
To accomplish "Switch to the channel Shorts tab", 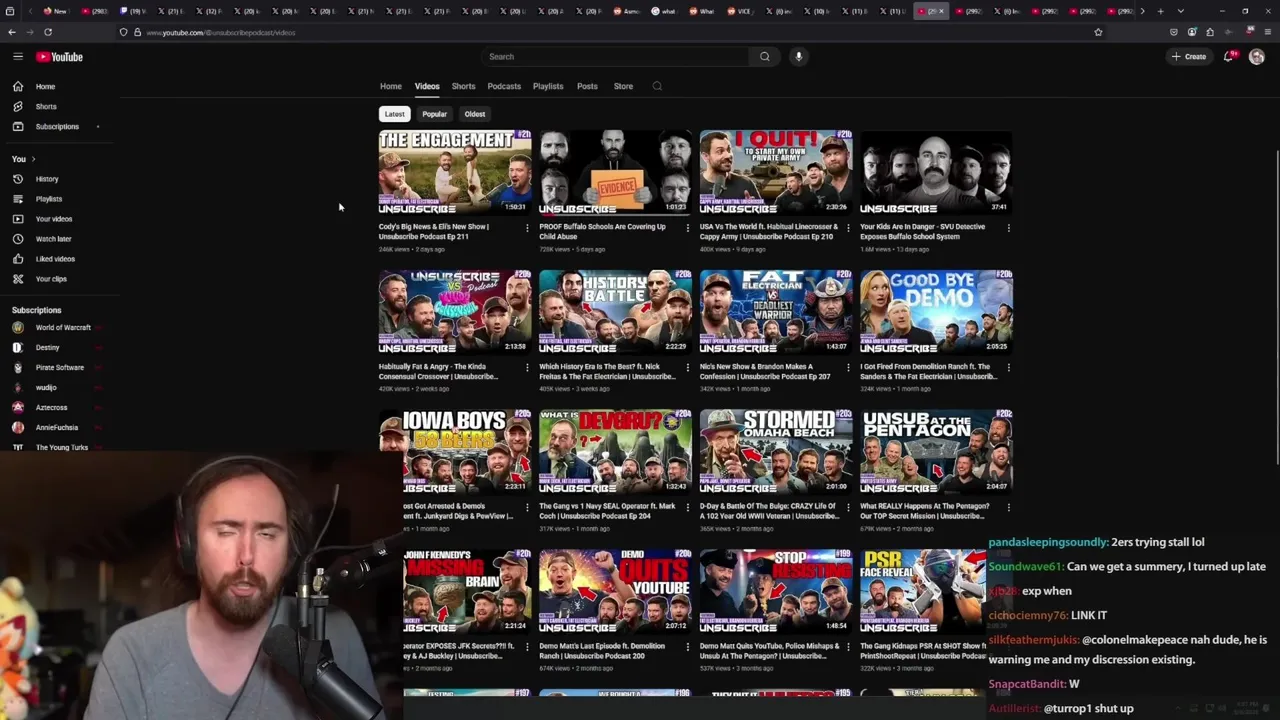I will pos(463,87).
